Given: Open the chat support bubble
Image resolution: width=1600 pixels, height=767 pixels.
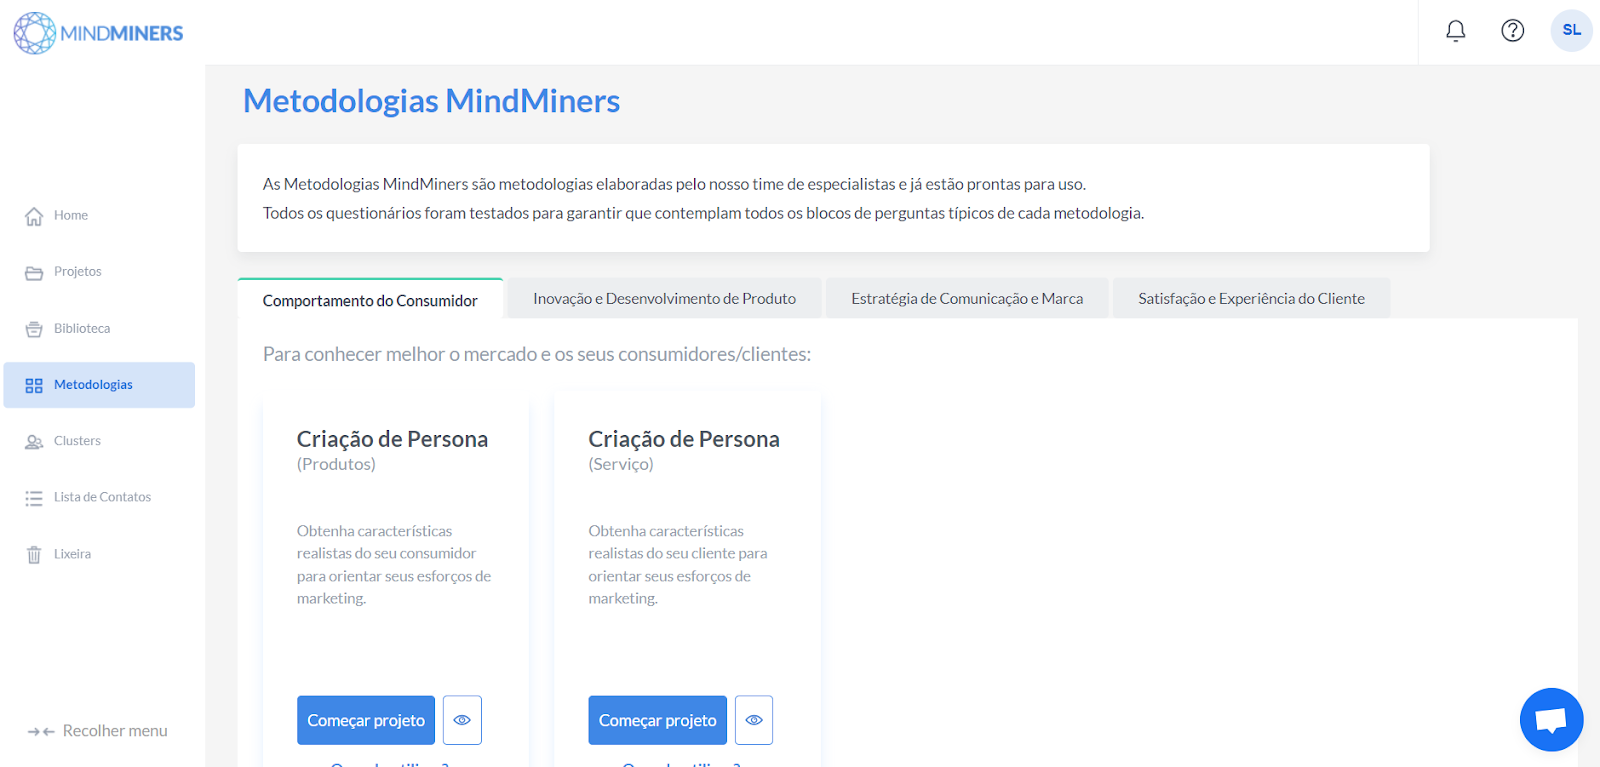Looking at the screenshot, I should click(x=1551, y=719).
